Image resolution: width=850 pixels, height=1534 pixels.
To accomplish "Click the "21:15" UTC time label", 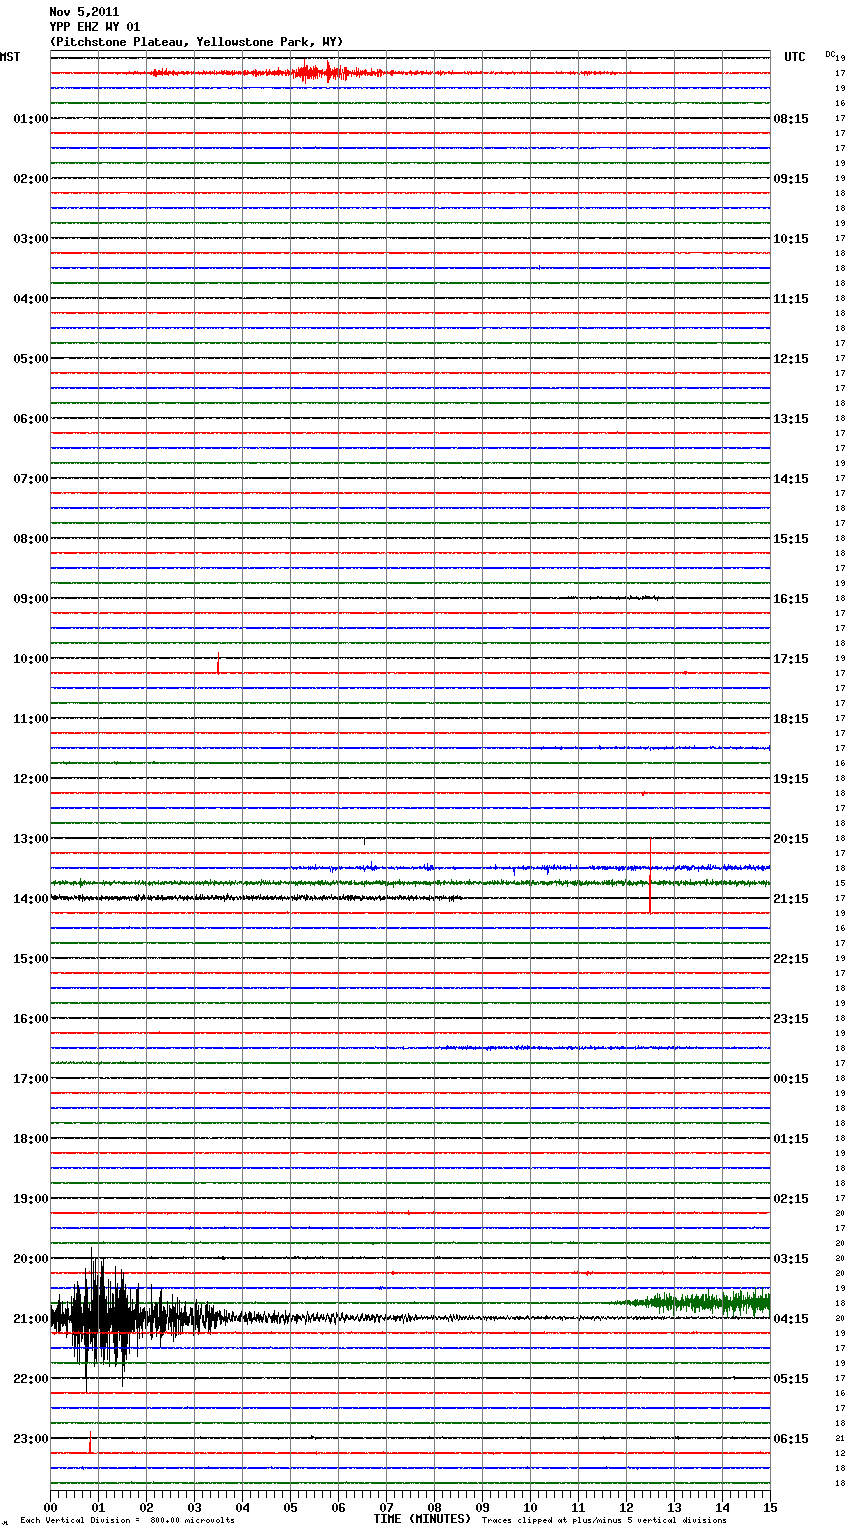I will point(791,899).
